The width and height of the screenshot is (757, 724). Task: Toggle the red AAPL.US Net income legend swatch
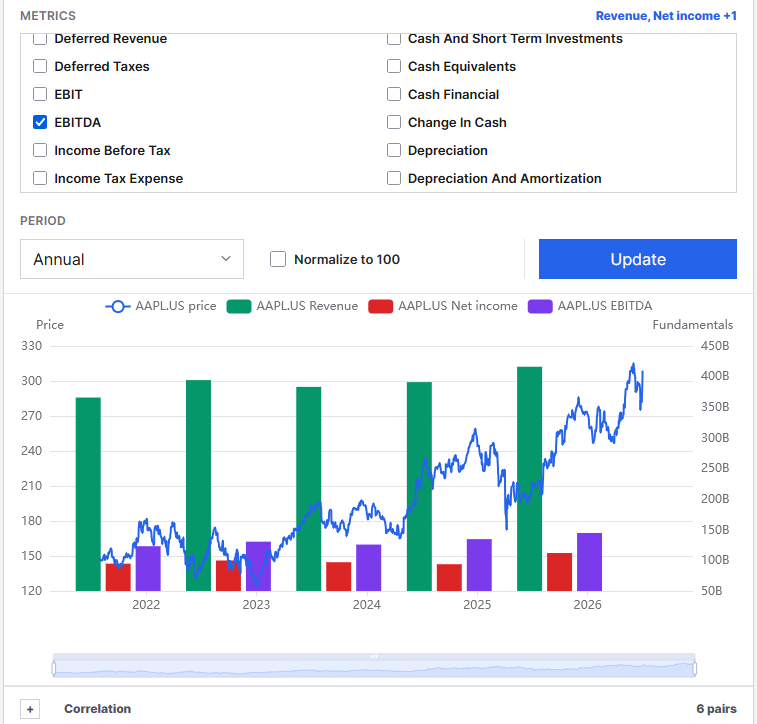pyautogui.click(x=380, y=306)
